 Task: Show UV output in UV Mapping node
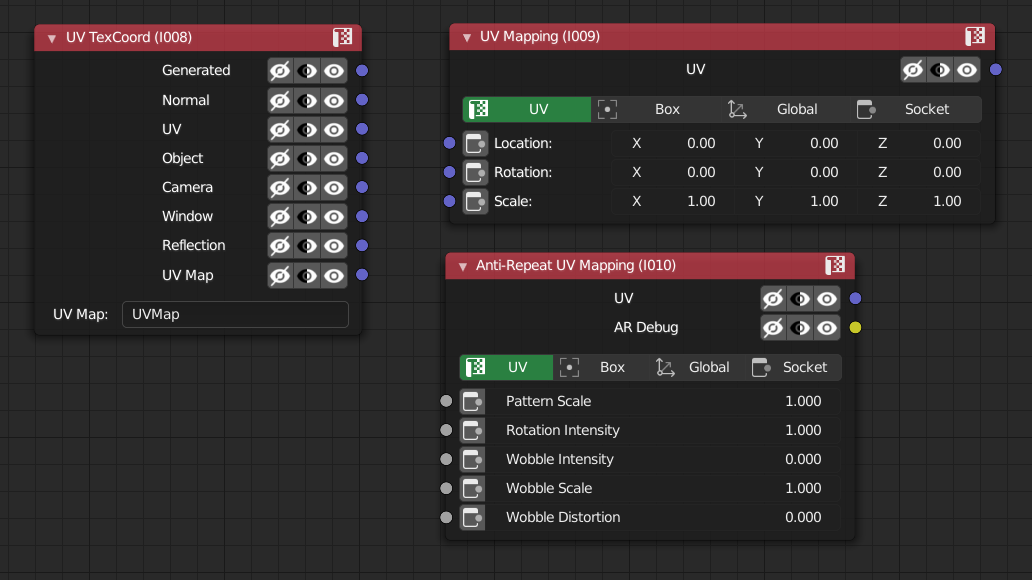967,70
